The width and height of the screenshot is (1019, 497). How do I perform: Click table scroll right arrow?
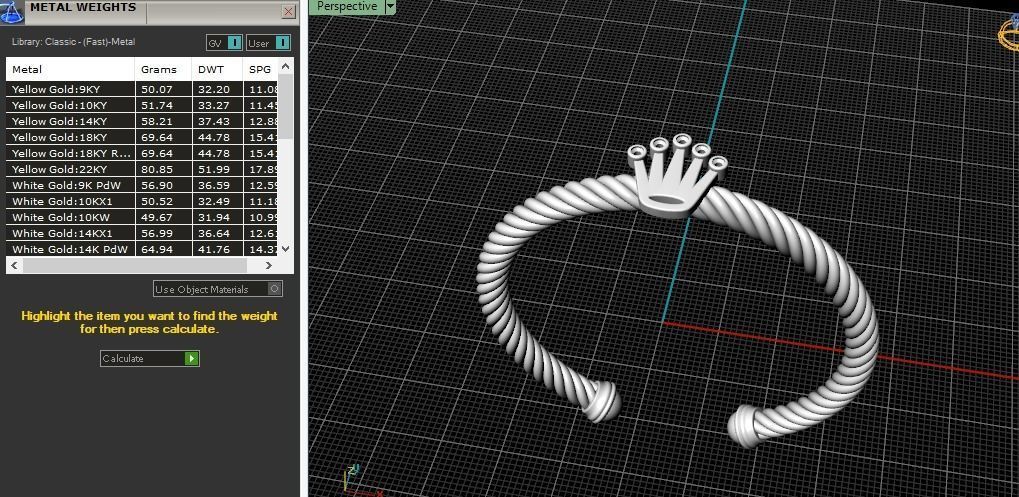pyautogui.click(x=269, y=265)
